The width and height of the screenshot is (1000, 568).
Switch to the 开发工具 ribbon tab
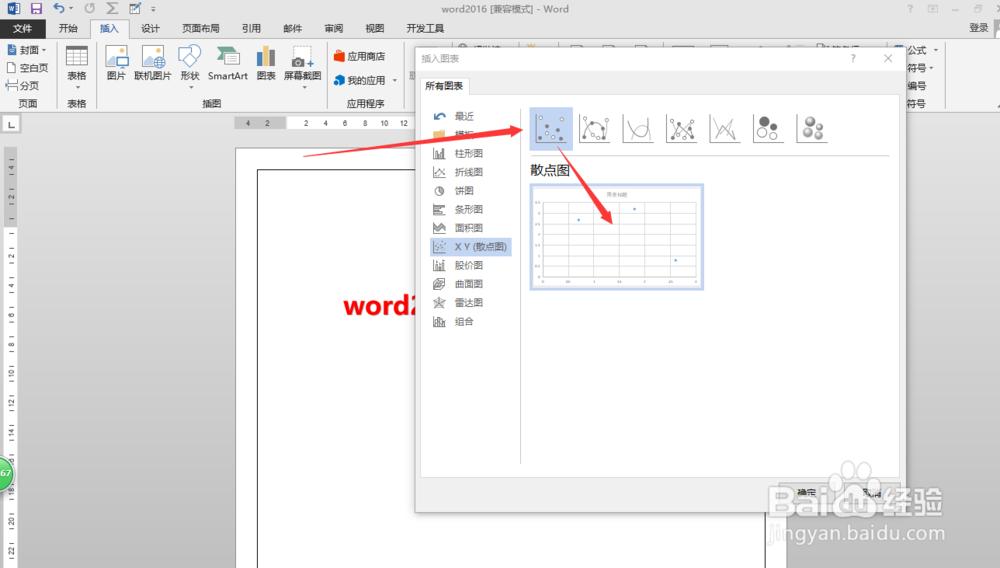[x=425, y=28]
